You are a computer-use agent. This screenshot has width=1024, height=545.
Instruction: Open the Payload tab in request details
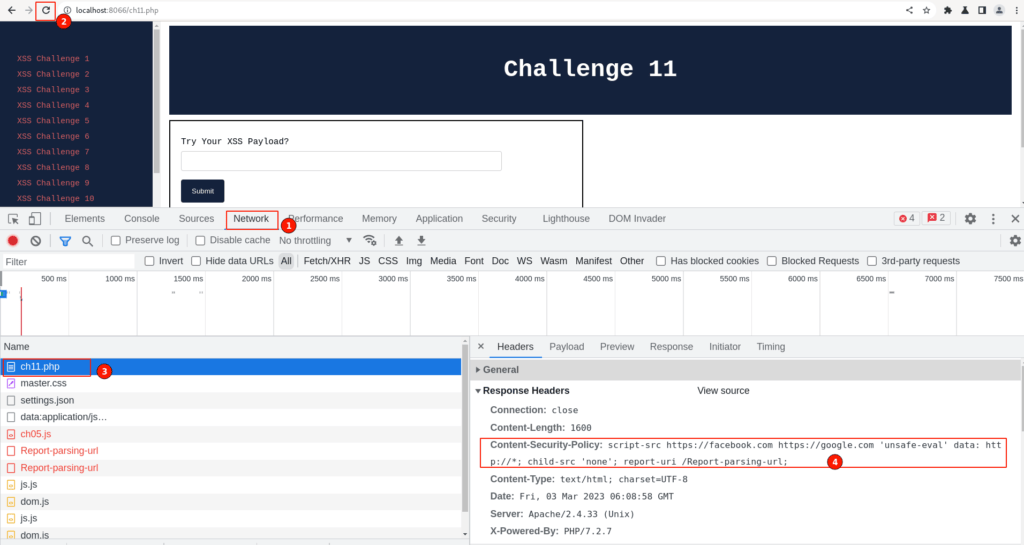coord(566,347)
